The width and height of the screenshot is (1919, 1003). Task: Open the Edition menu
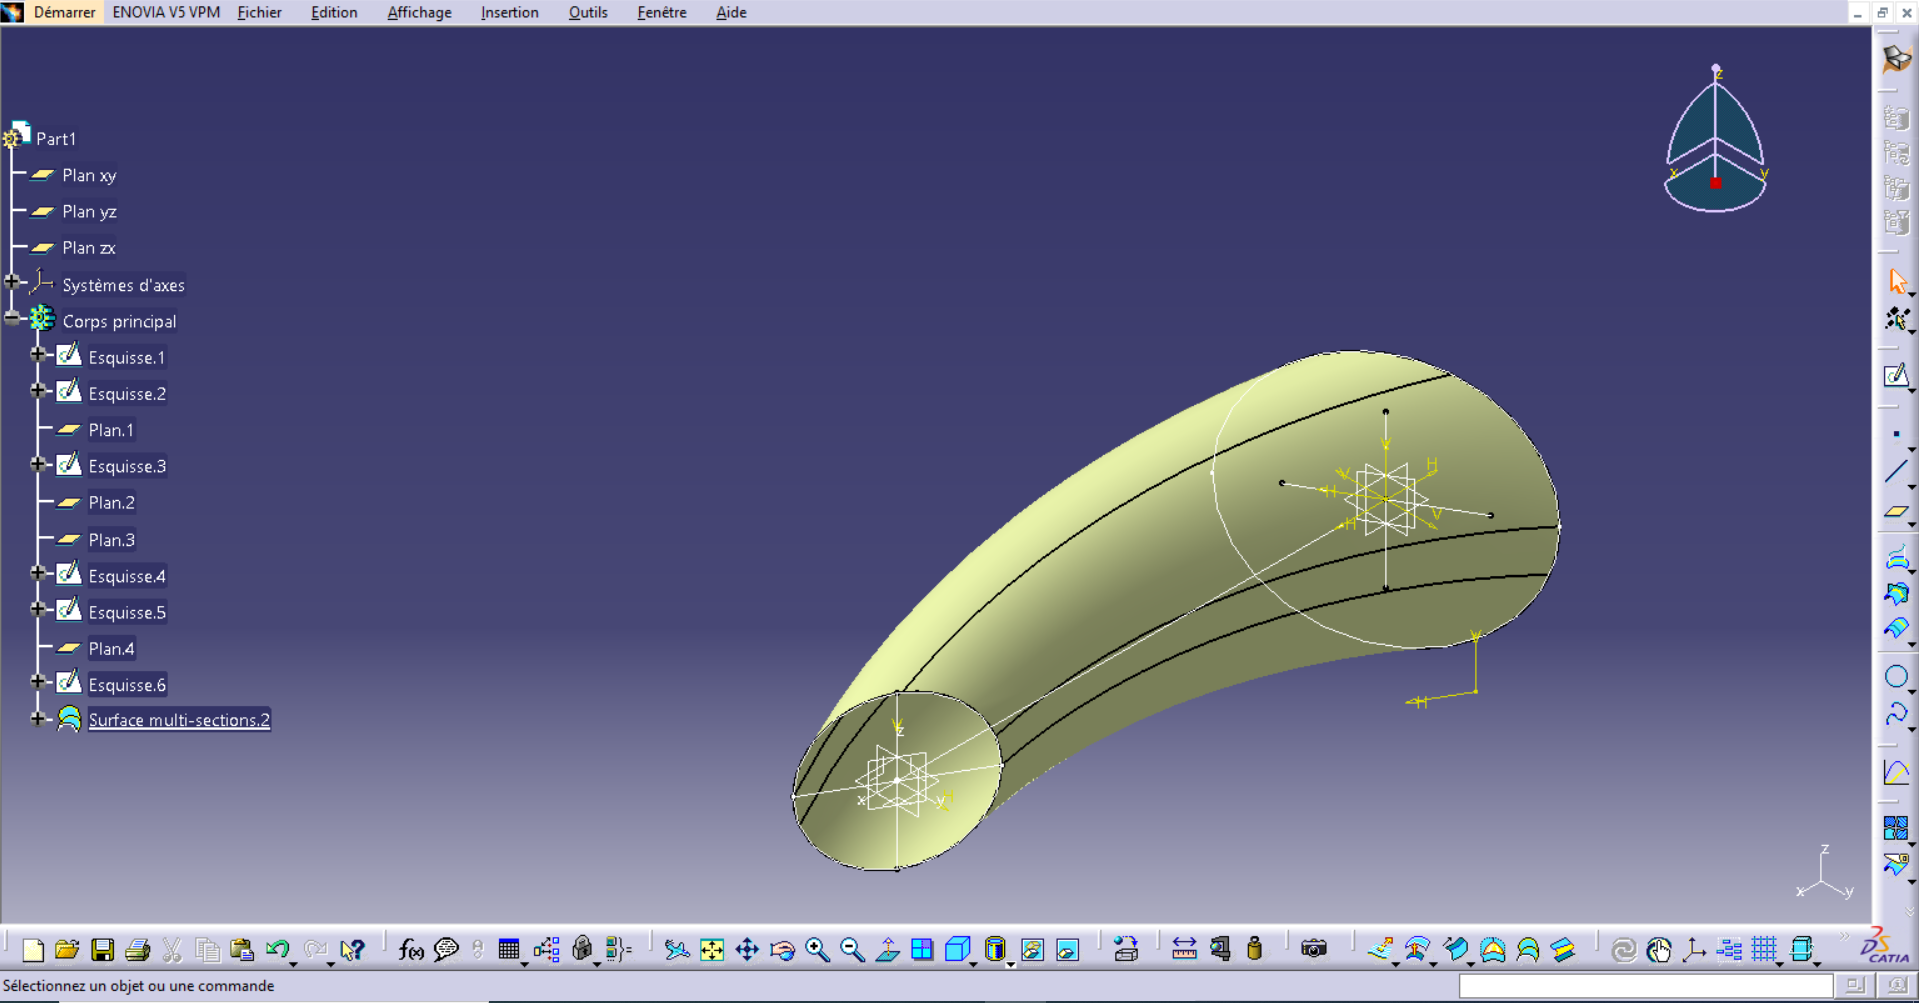pos(334,12)
